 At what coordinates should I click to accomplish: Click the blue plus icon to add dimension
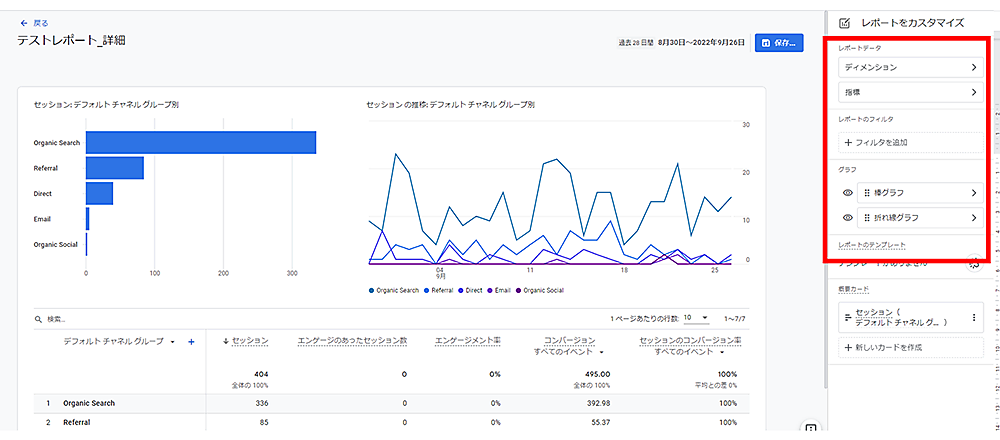coord(191,341)
